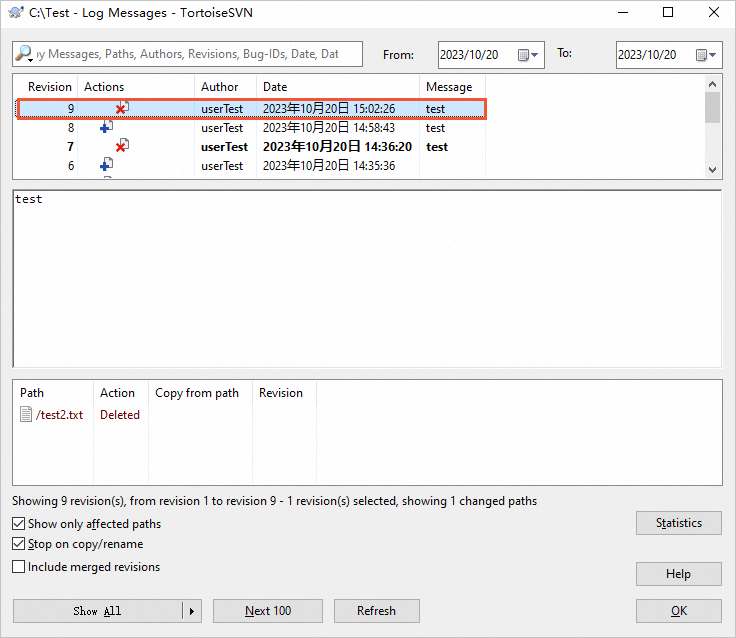Click date 14:58:43 in revision list

click(x=329, y=128)
